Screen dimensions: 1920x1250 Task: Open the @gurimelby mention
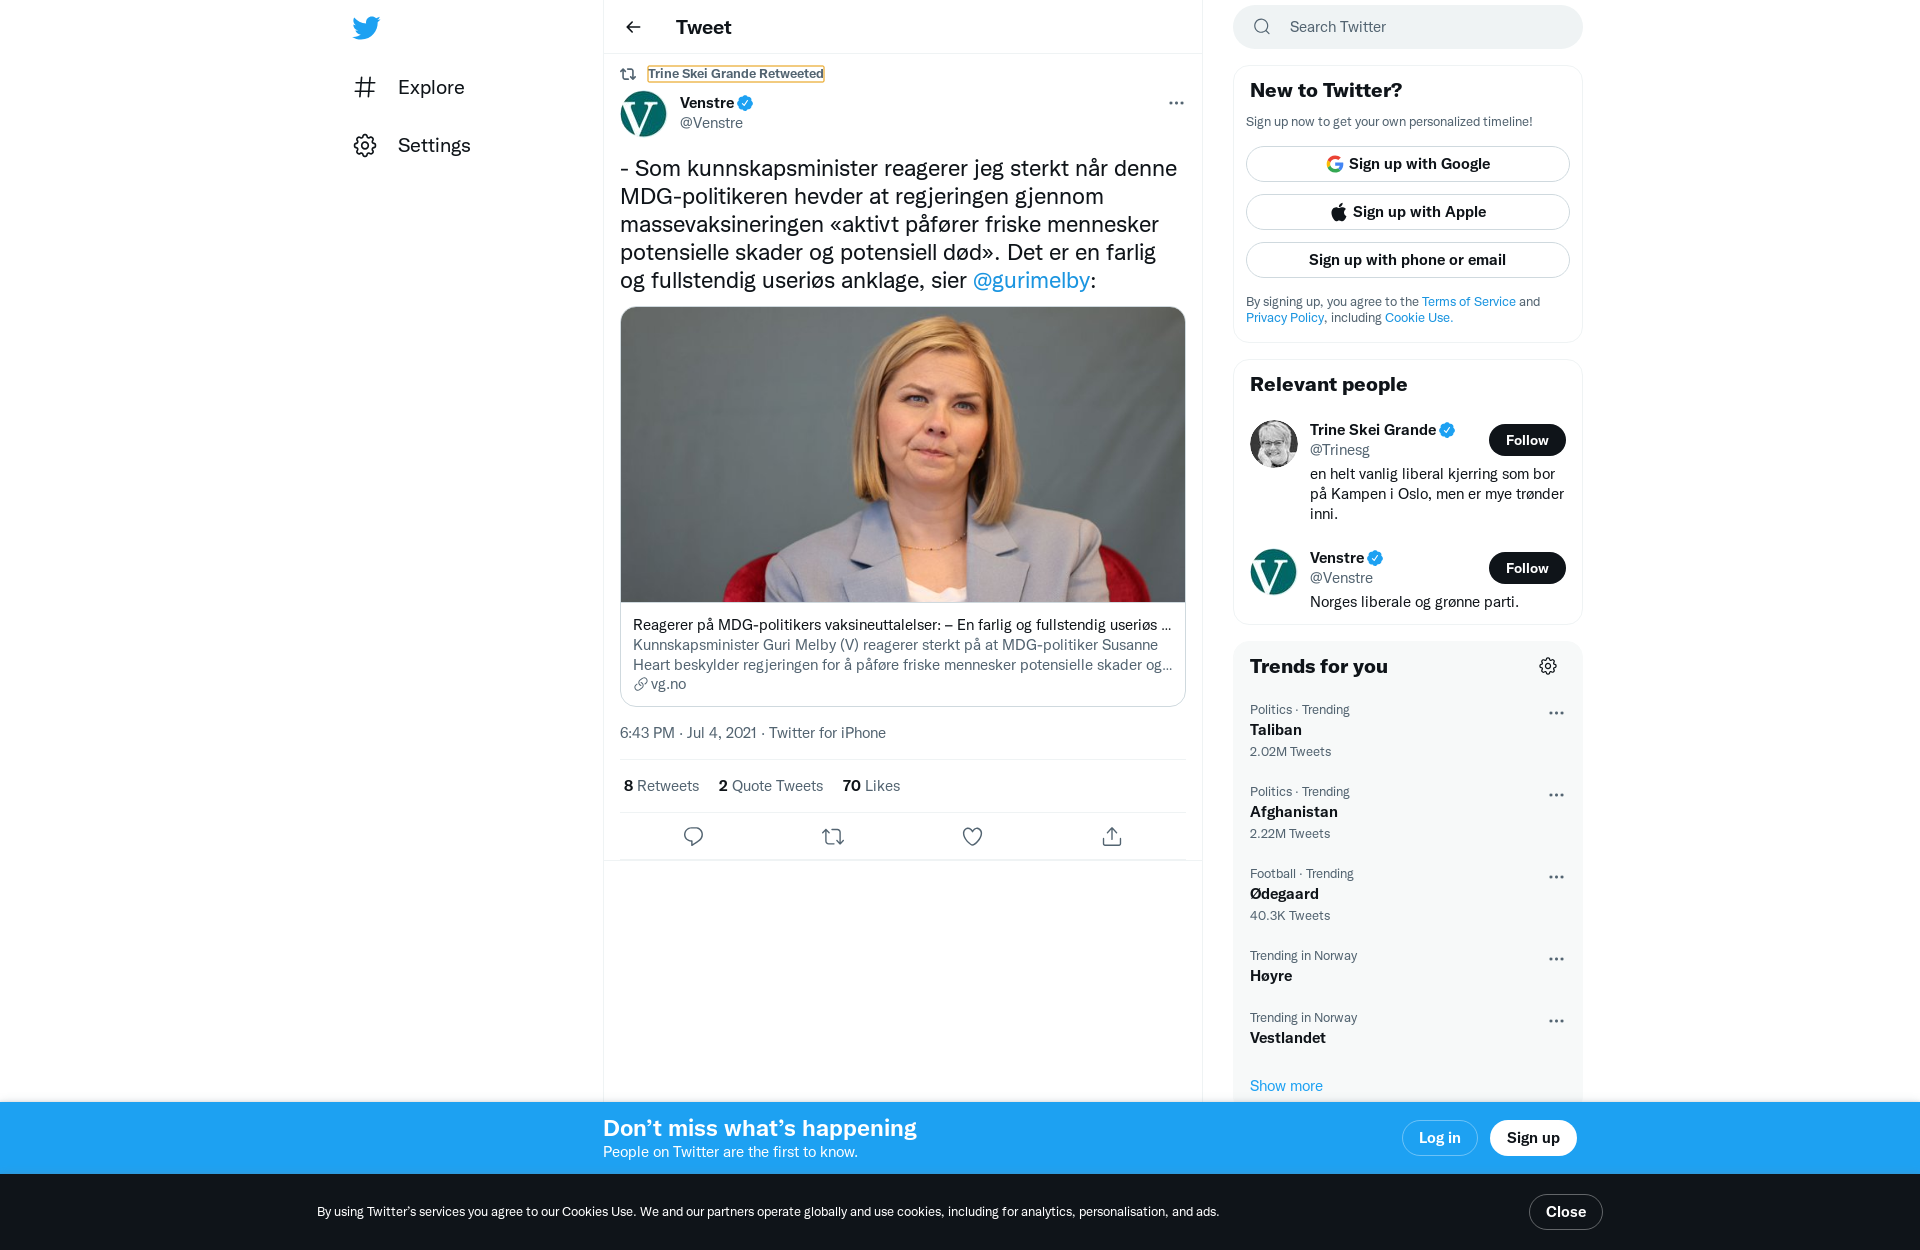(x=1031, y=280)
